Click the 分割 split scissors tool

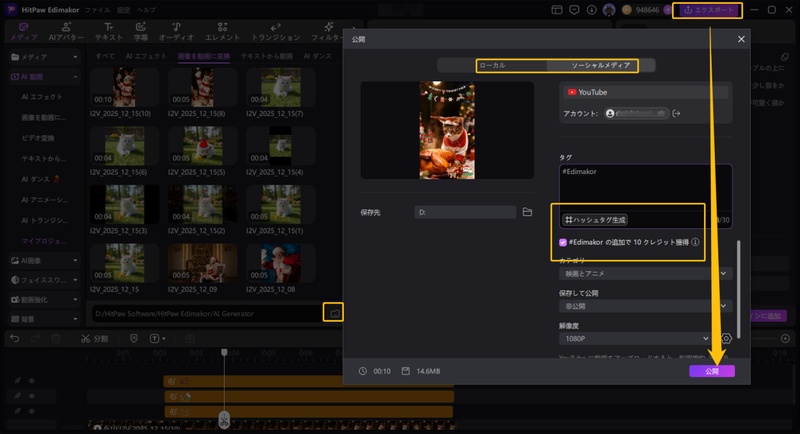tap(94, 339)
